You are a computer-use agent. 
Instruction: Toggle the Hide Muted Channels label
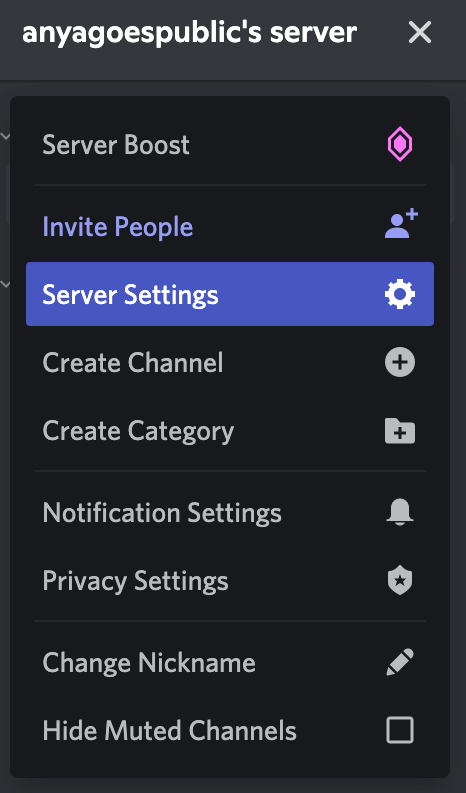tap(170, 731)
